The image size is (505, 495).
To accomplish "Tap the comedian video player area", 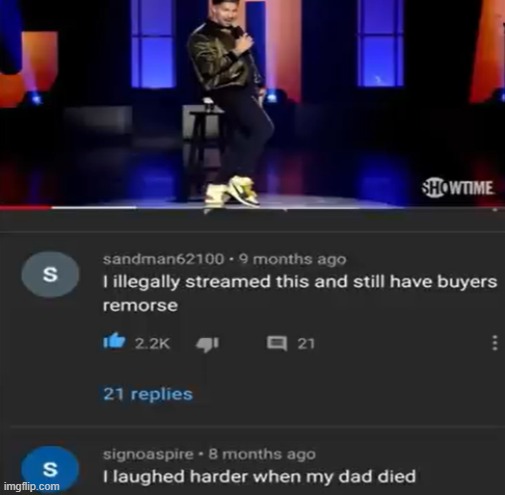I will (x=252, y=102).
